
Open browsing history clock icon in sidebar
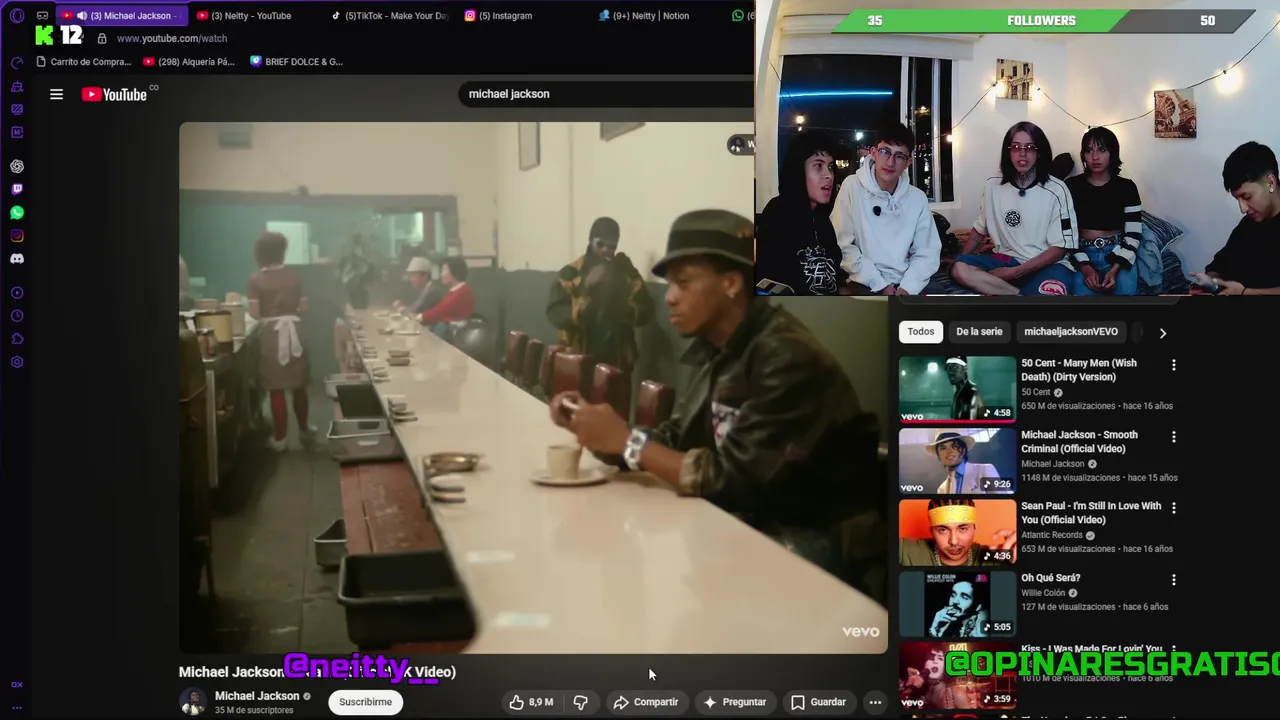click(17, 316)
